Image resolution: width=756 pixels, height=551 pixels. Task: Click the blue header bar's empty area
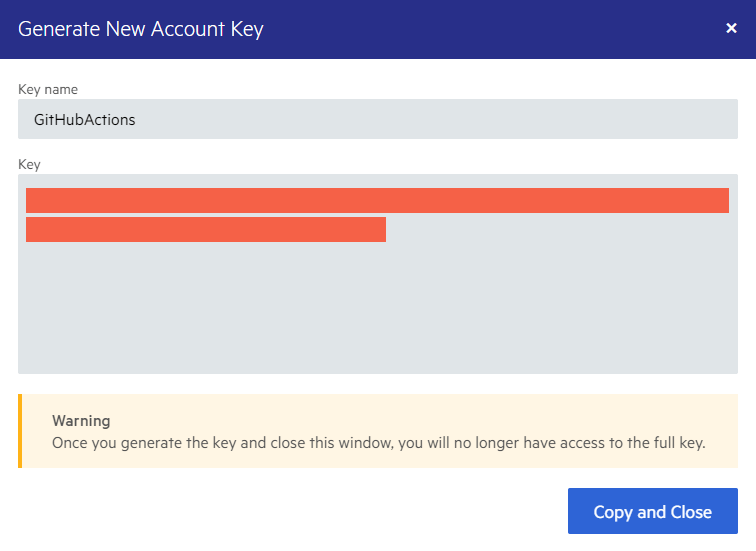500,28
